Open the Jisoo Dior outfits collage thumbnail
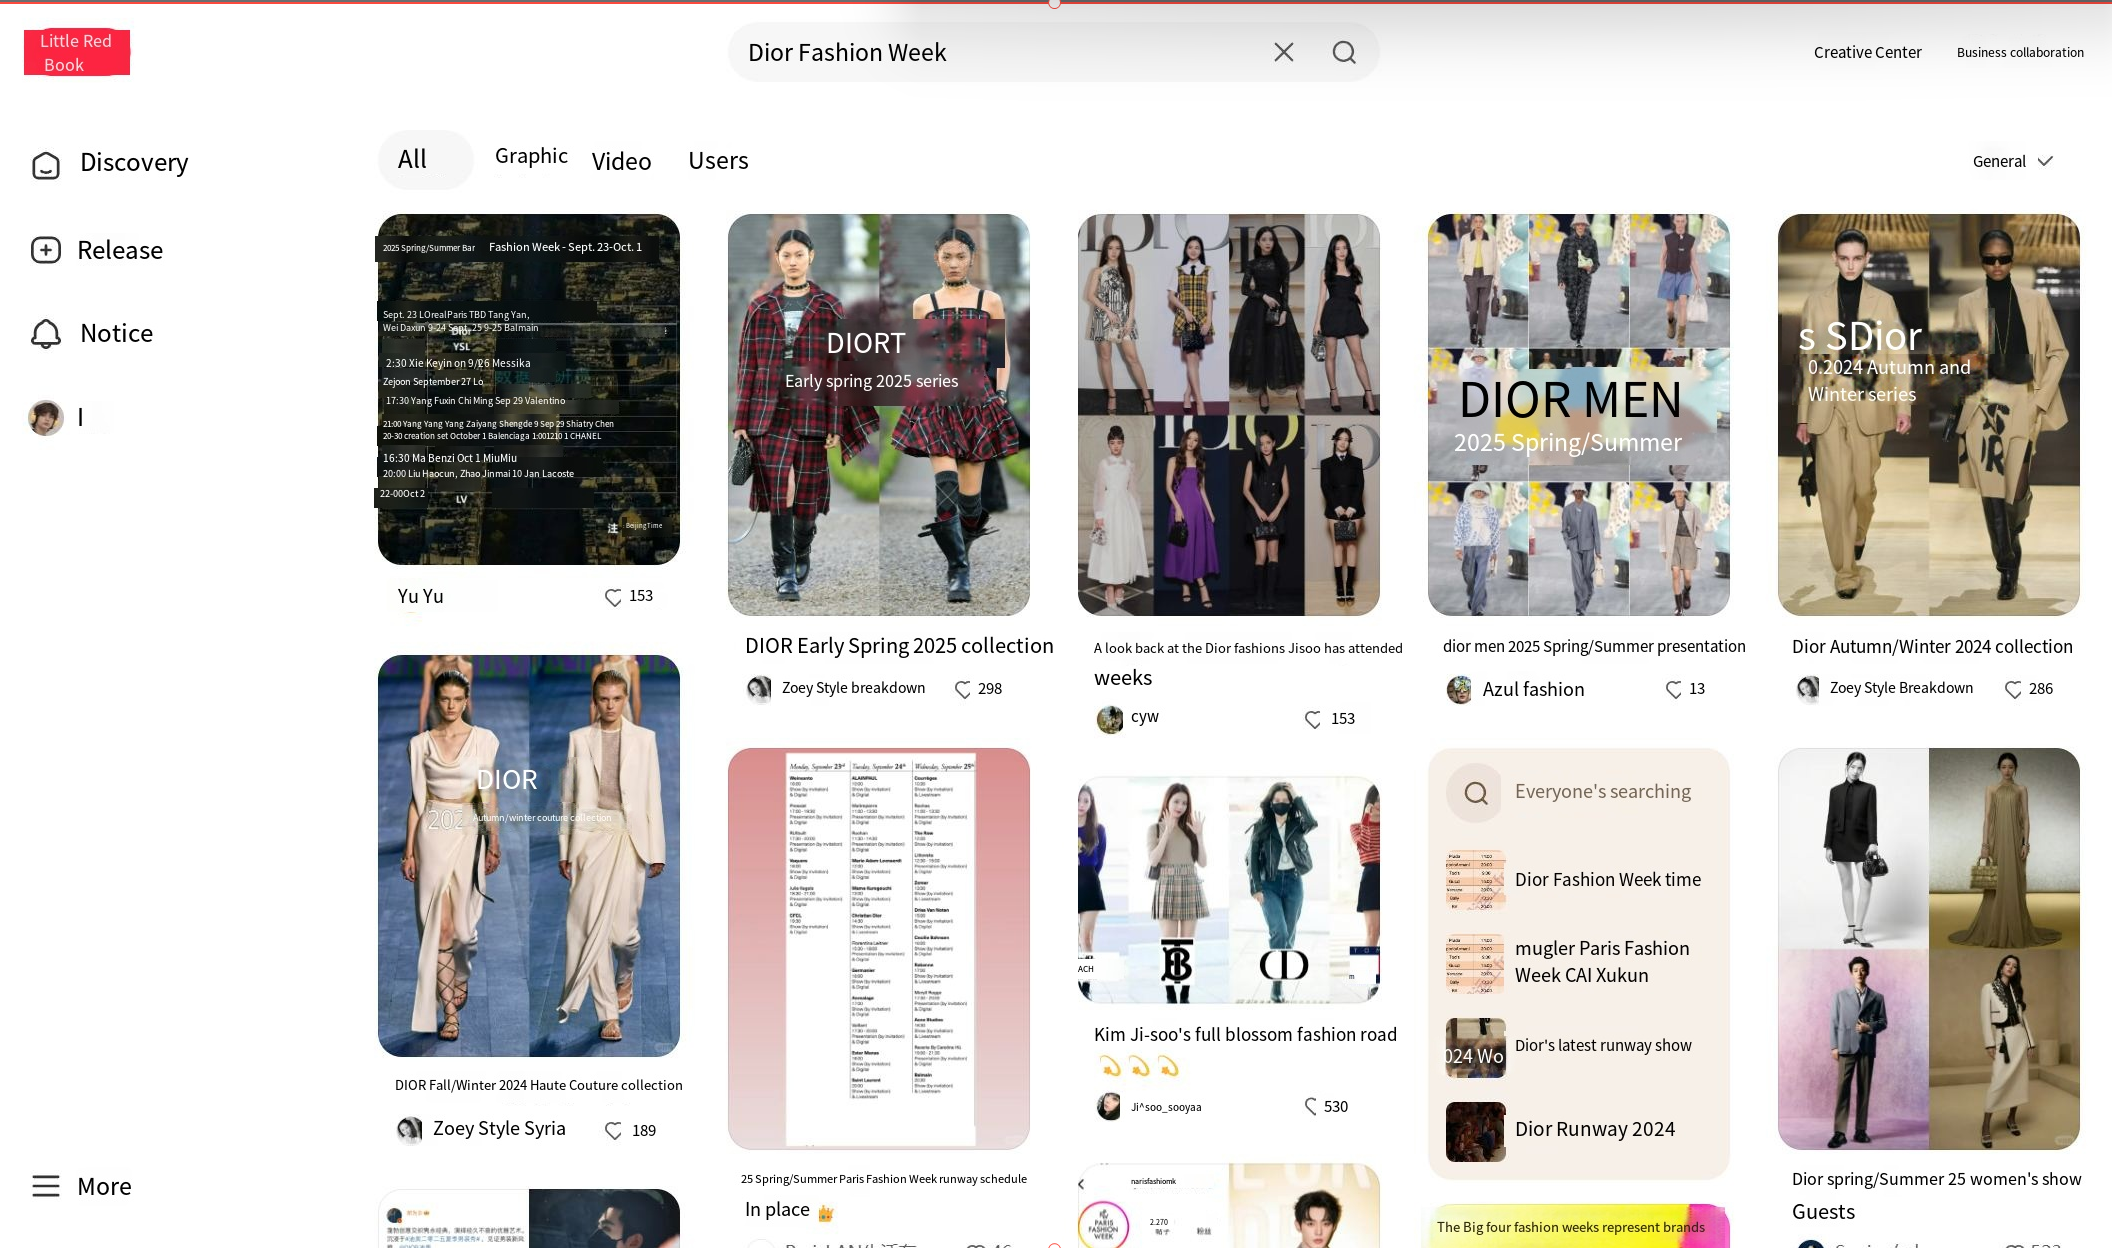The width and height of the screenshot is (2112, 1248). coord(1229,415)
